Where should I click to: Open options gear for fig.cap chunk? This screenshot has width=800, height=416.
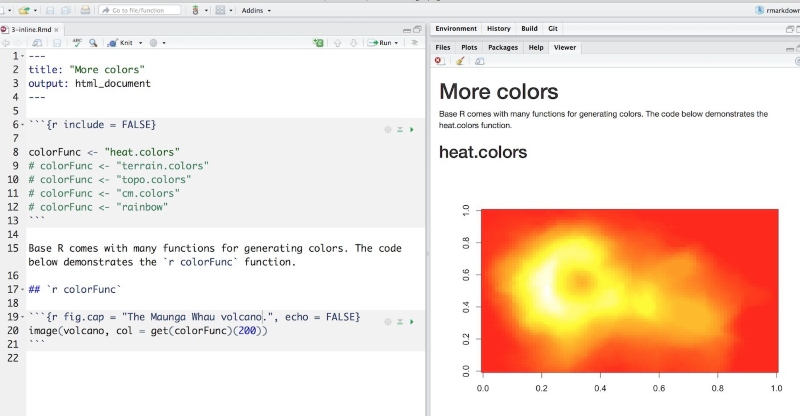[x=388, y=322]
